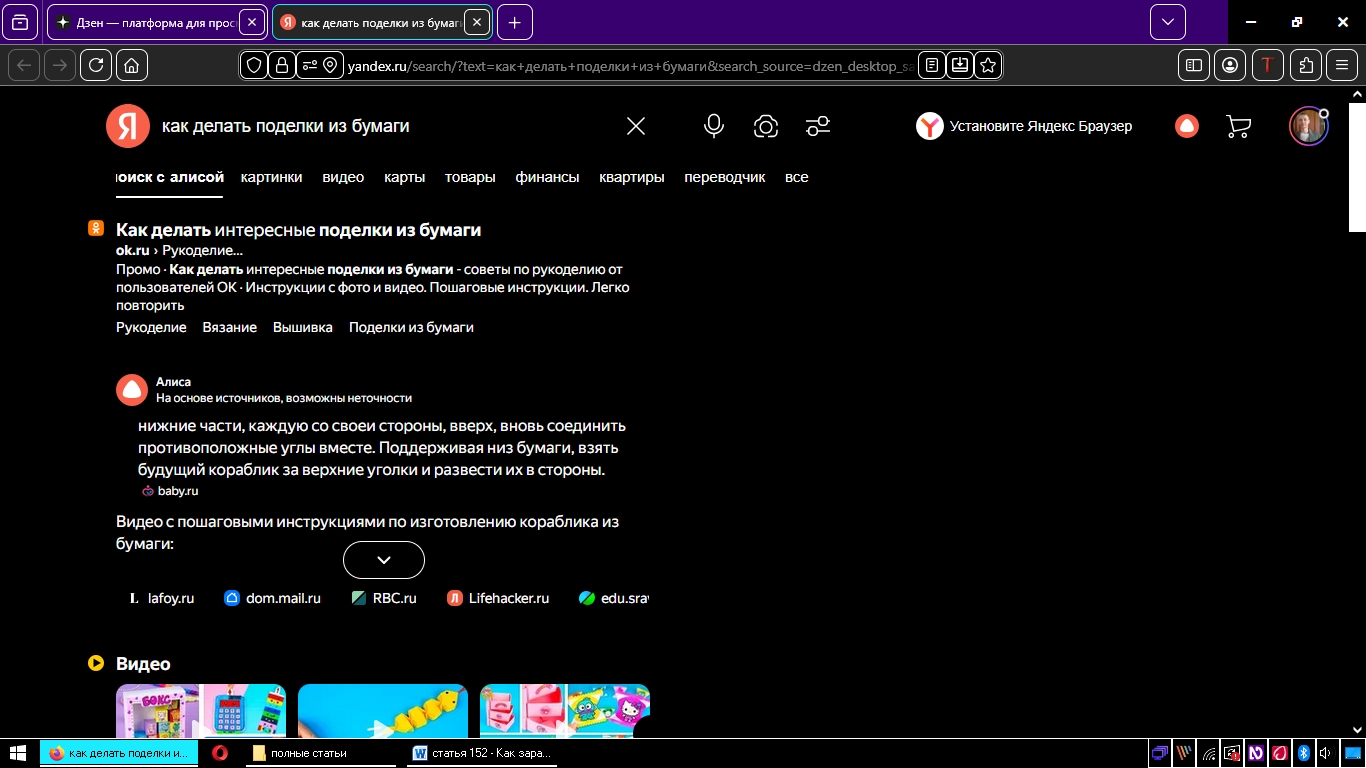
Task: Open the list all tabs dropdown
Action: pyautogui.click(x=1167, y=22)
